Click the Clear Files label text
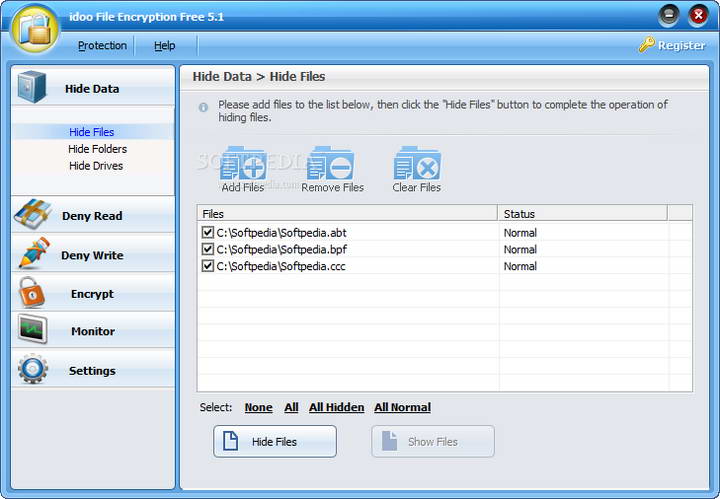Screen dimensions: 720x499 click(x=416, y=187)
